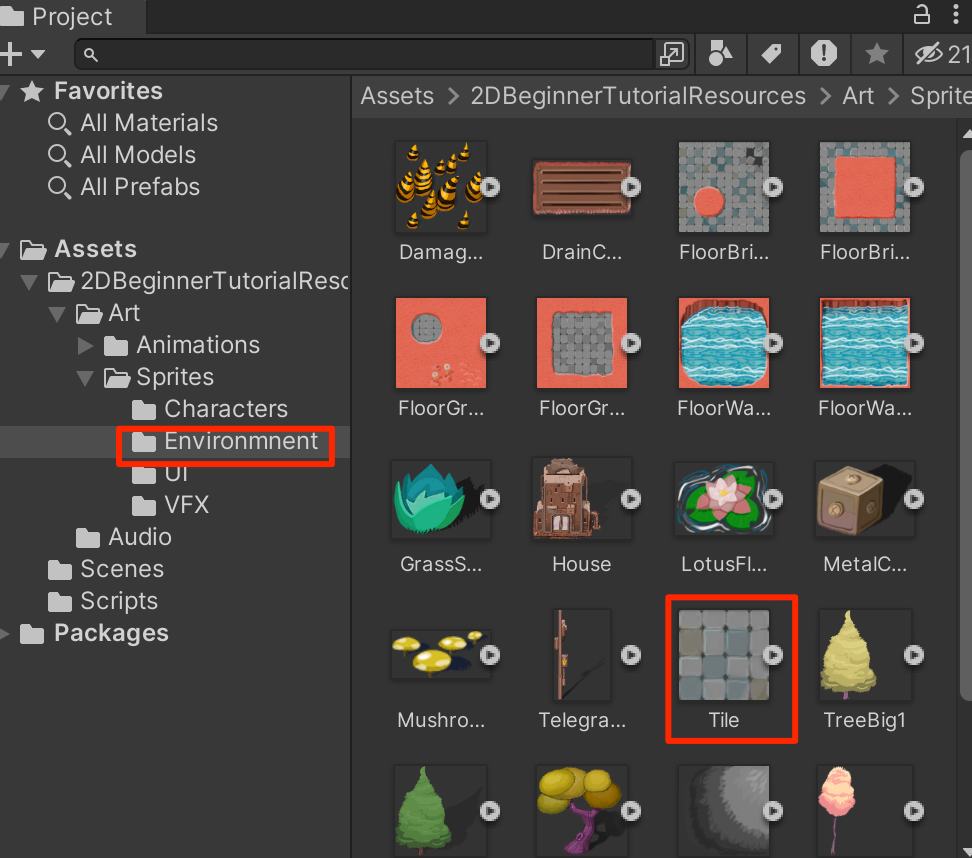Screen dimensions: 972x858
Task: Go to Assets in the breadcrumb path
Action: coord(397,96)
